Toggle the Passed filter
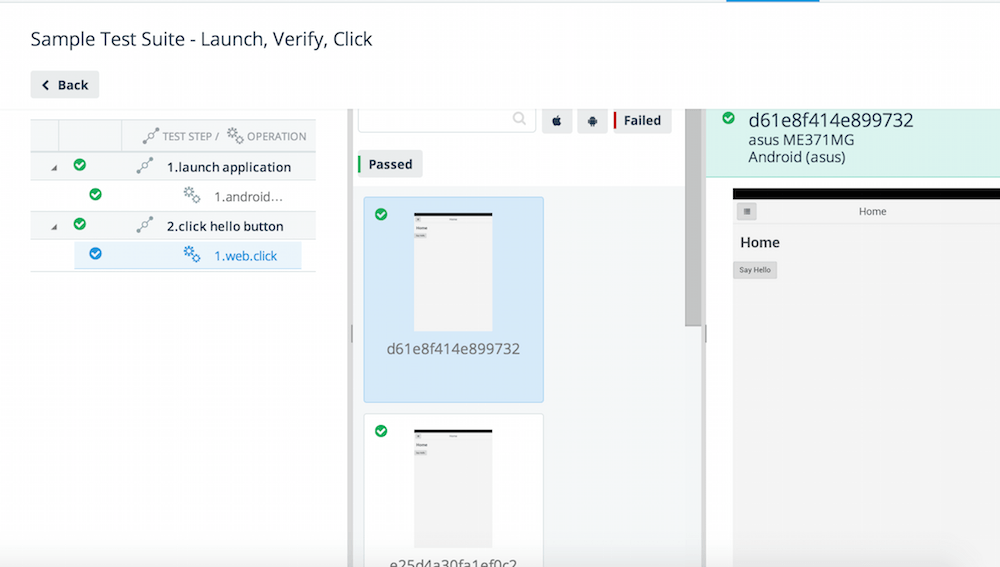1000x567 pixels. tap(390, 164)
